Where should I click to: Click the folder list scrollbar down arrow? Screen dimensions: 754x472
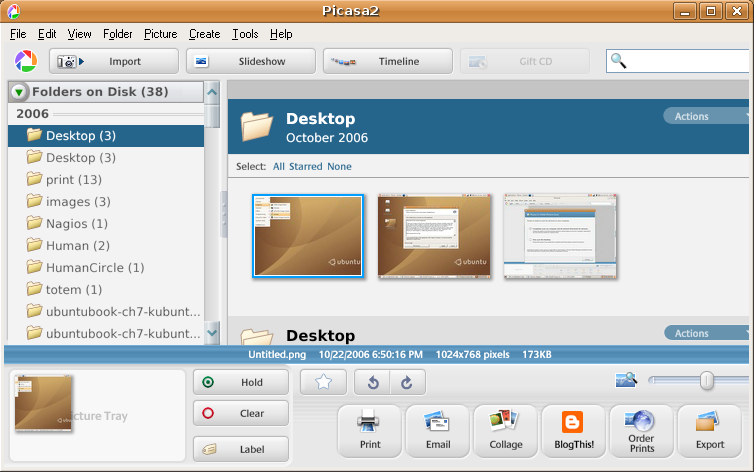(x=212, y=332)
